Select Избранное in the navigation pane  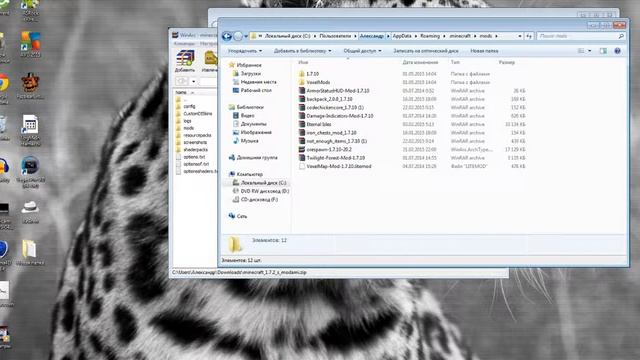pos(249,65)
